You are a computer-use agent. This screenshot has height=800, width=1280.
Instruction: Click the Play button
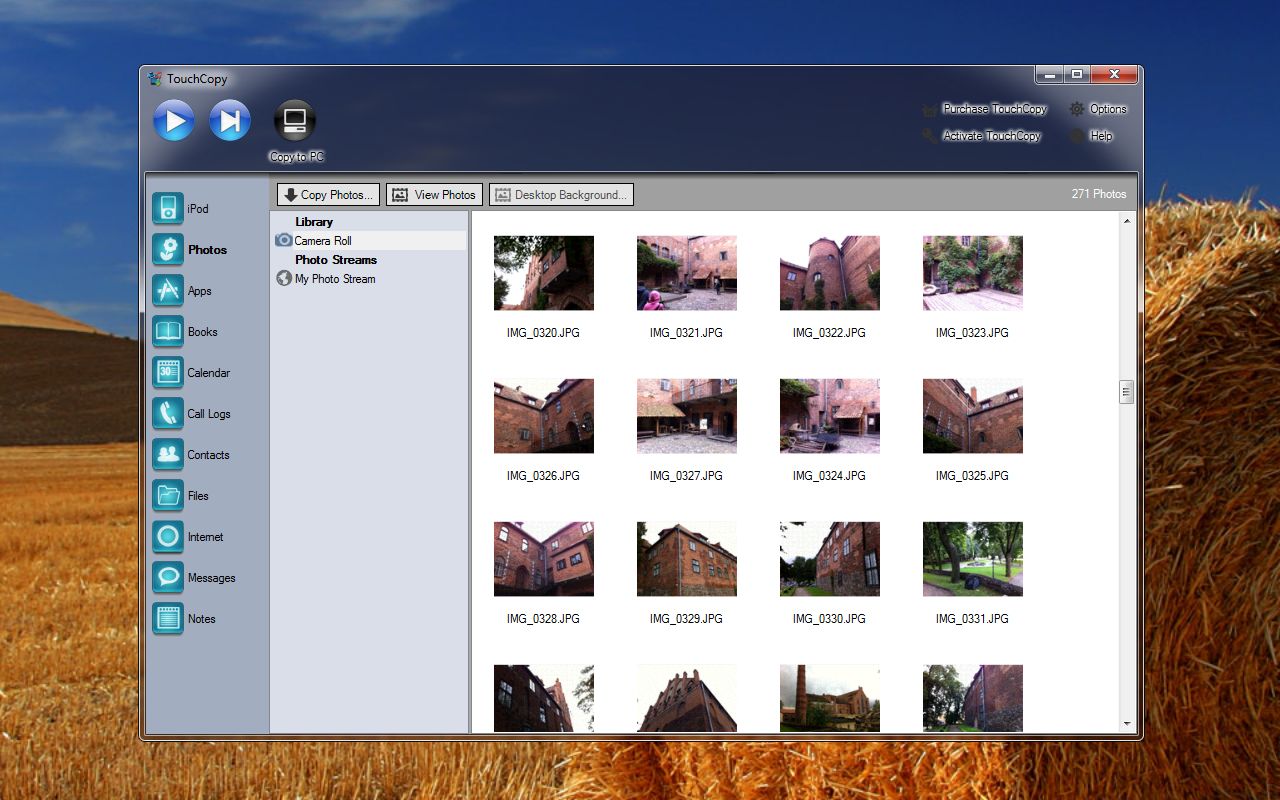coord(174,122)
